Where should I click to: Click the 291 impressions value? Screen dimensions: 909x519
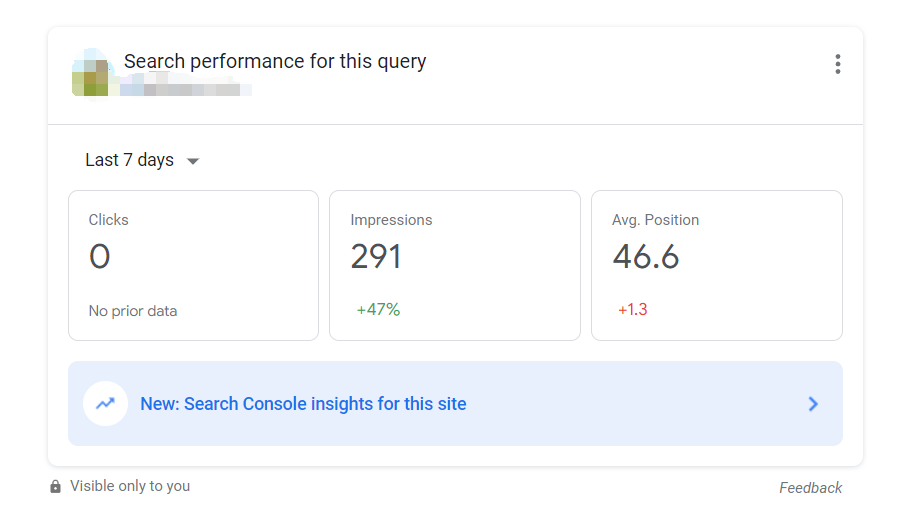[x=376, y=257]
